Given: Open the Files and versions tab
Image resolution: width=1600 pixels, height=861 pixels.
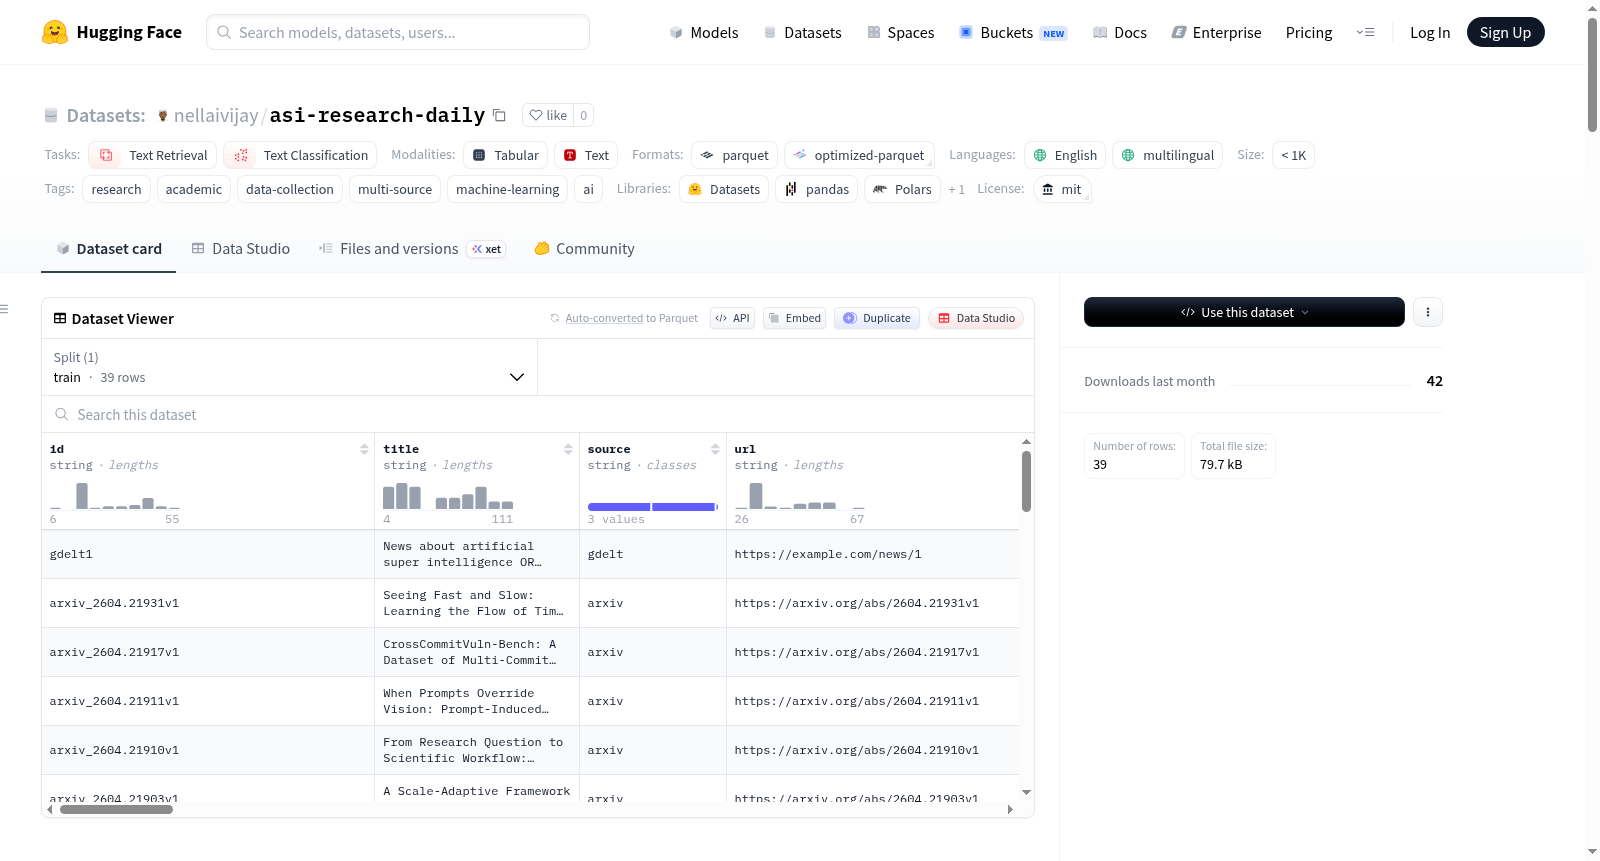Looking at the screenshot, I should coord(411,248).
